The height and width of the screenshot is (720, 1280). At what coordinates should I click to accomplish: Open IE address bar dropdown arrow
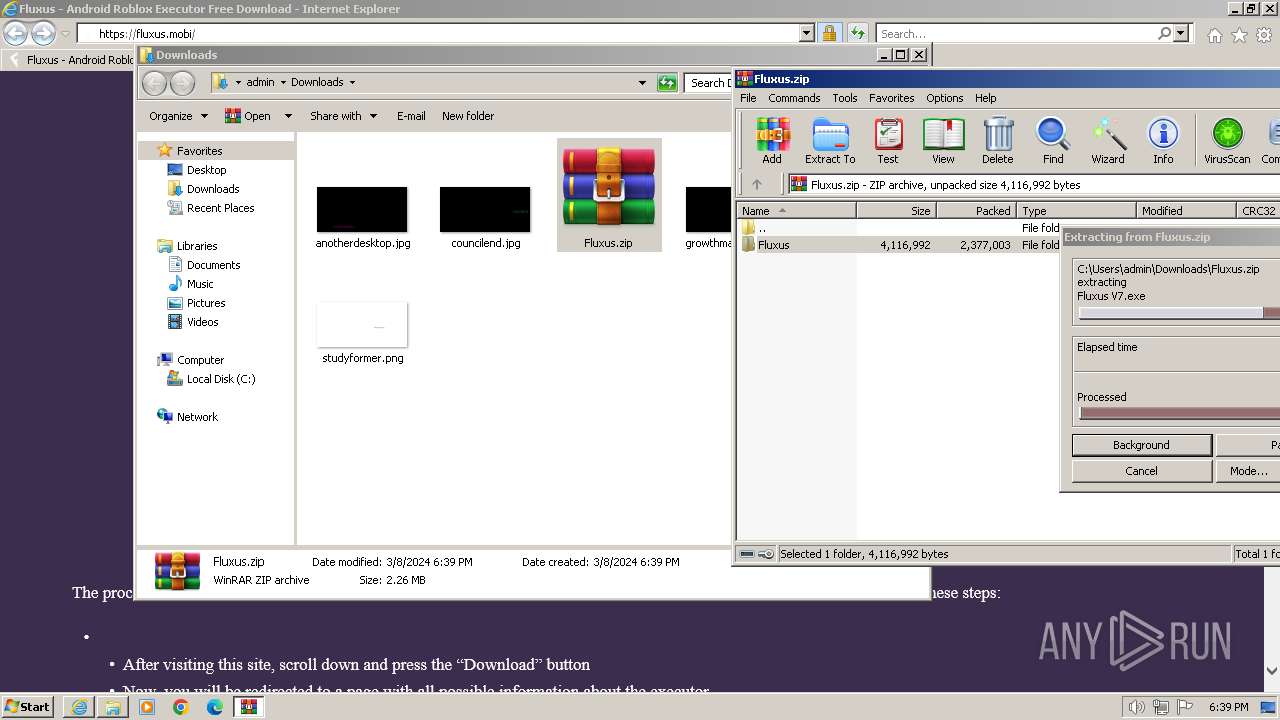(x=807, y=33)
